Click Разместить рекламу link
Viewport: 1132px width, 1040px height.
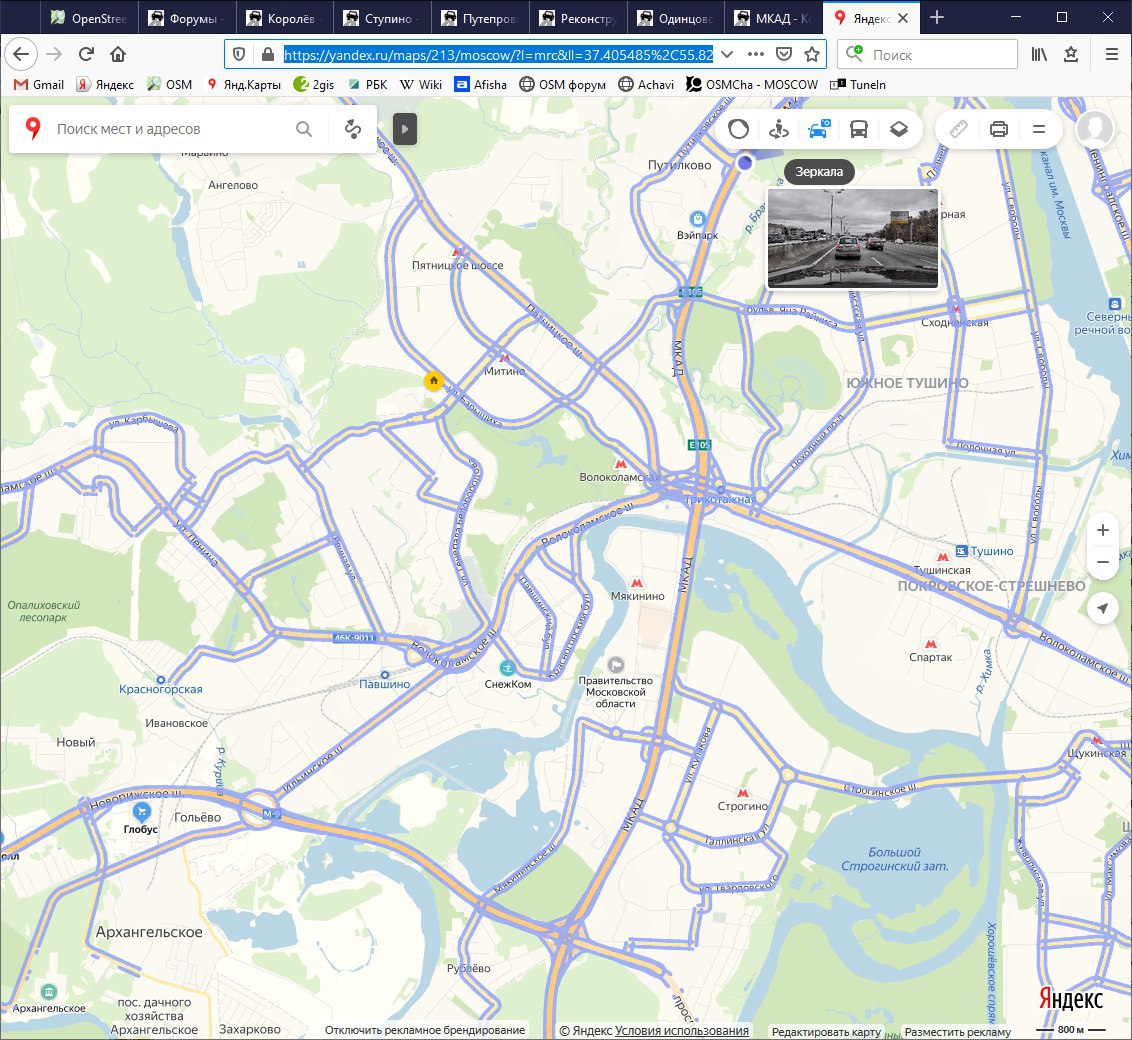point(957,1031)
